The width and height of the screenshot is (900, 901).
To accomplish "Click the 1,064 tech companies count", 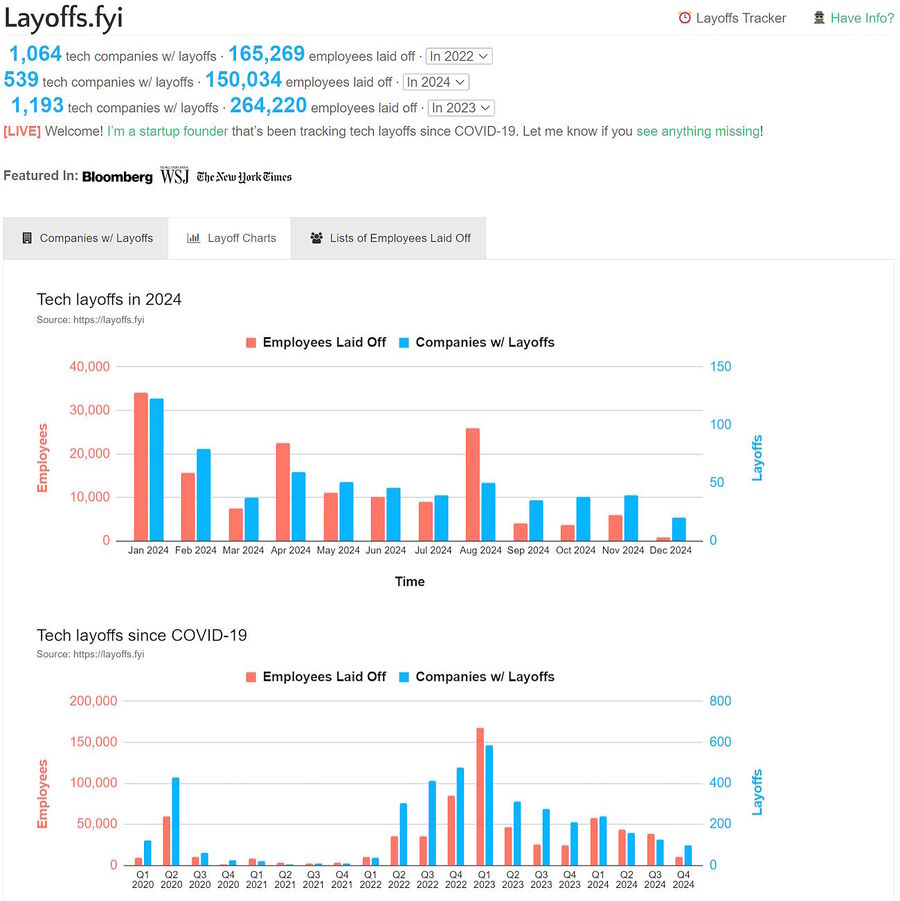I will [x=36, y=54].
